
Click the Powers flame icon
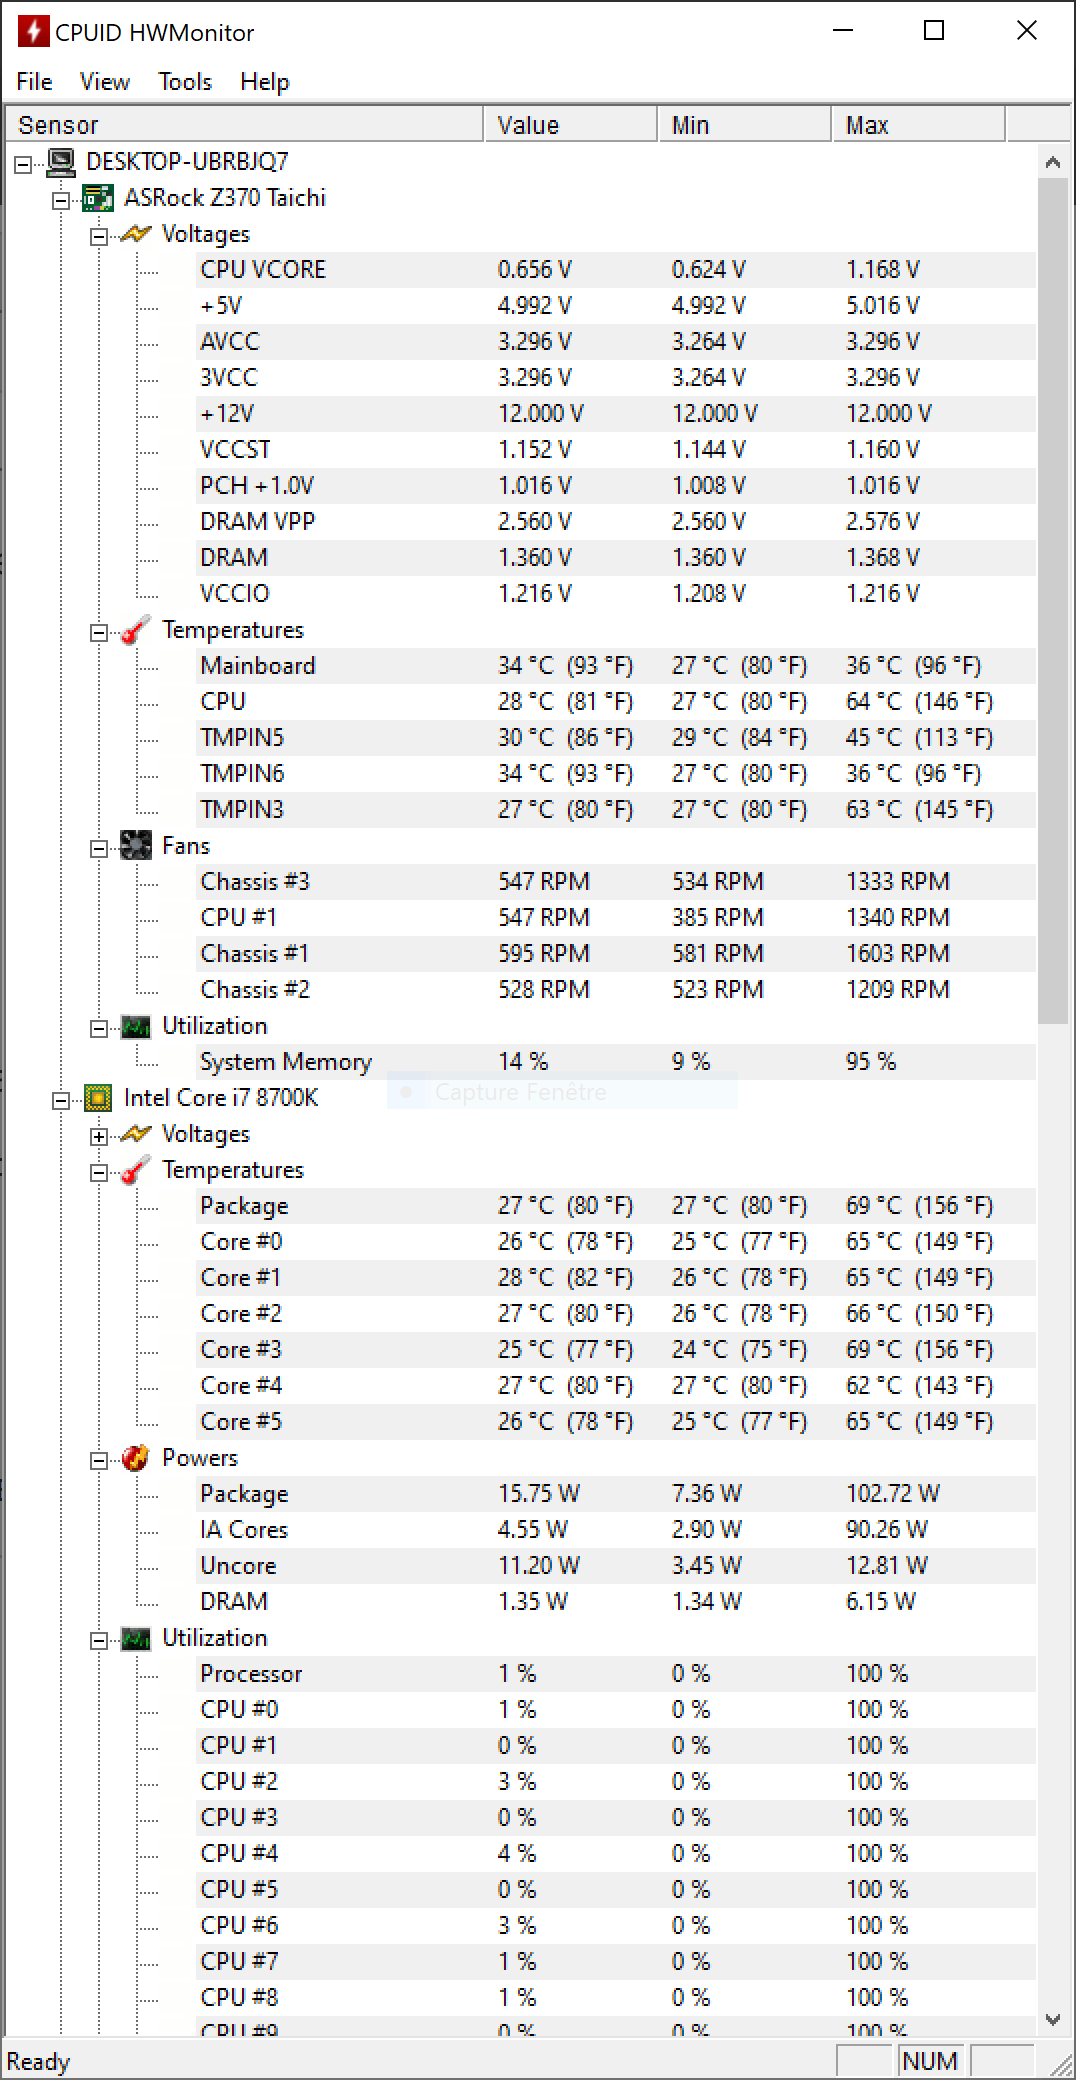click(x=136, y=1458)
